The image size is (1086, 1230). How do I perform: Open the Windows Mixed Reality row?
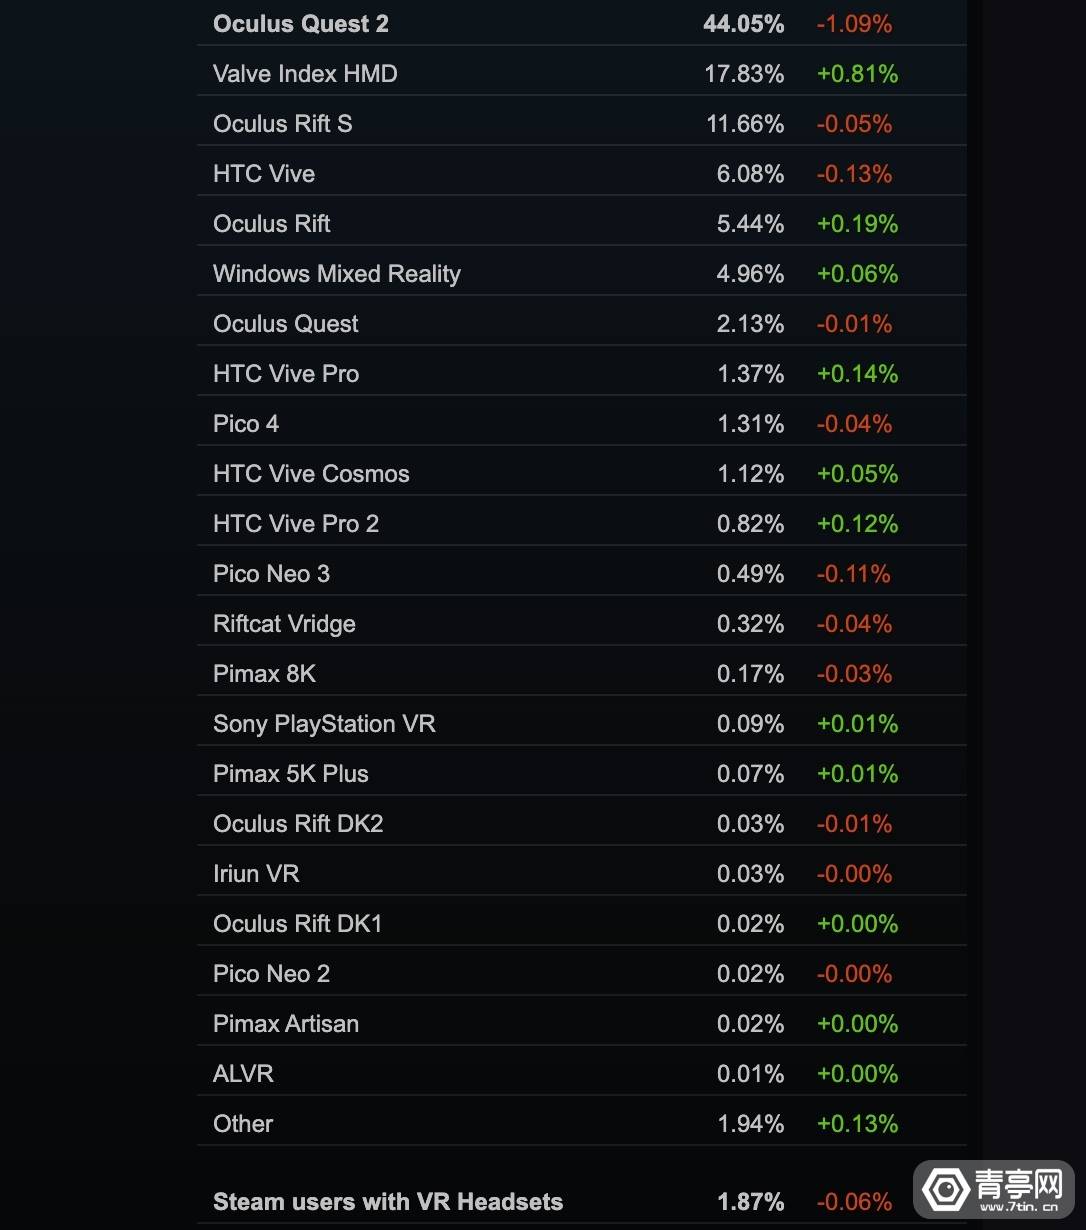coord(336,274)
